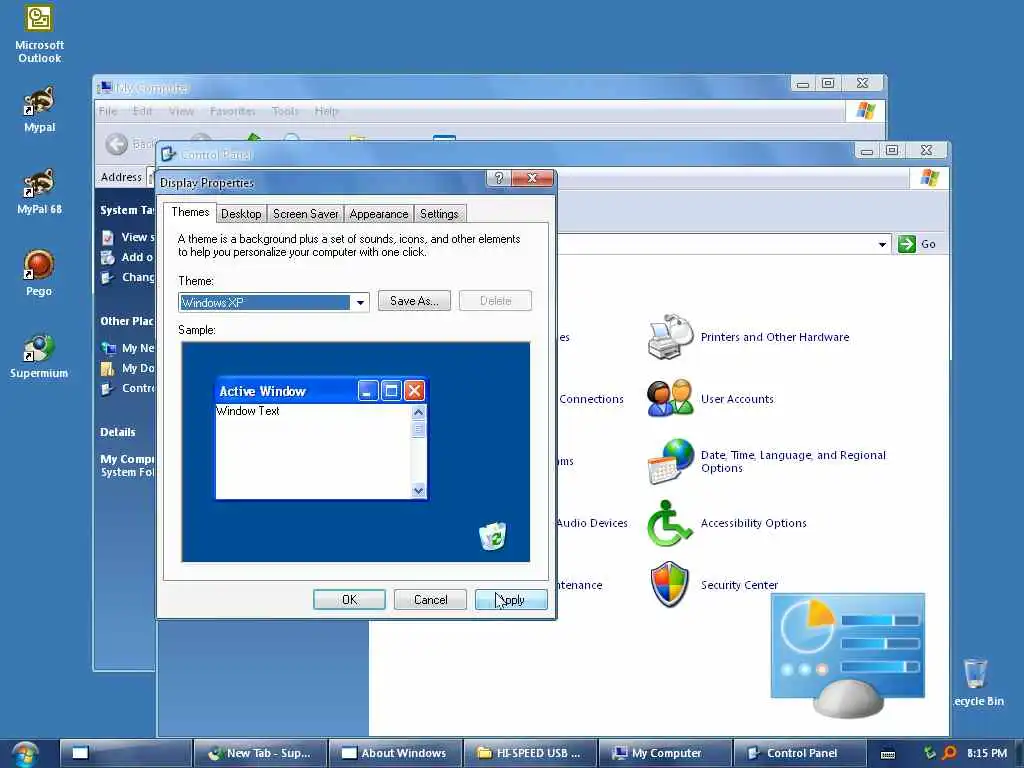Click the Security Center link
The height and width of the screenshot is (768, 1024).
[x=739, y=585]
